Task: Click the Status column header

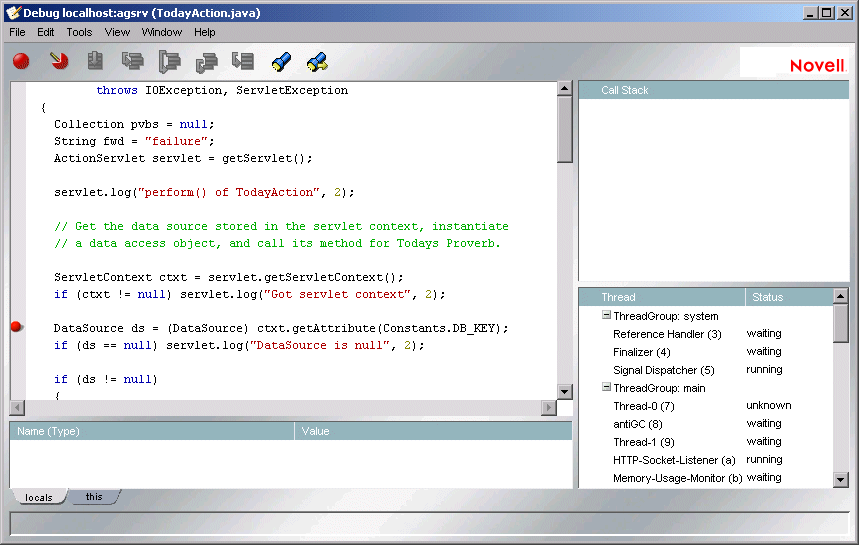Action: pos(789,297)
